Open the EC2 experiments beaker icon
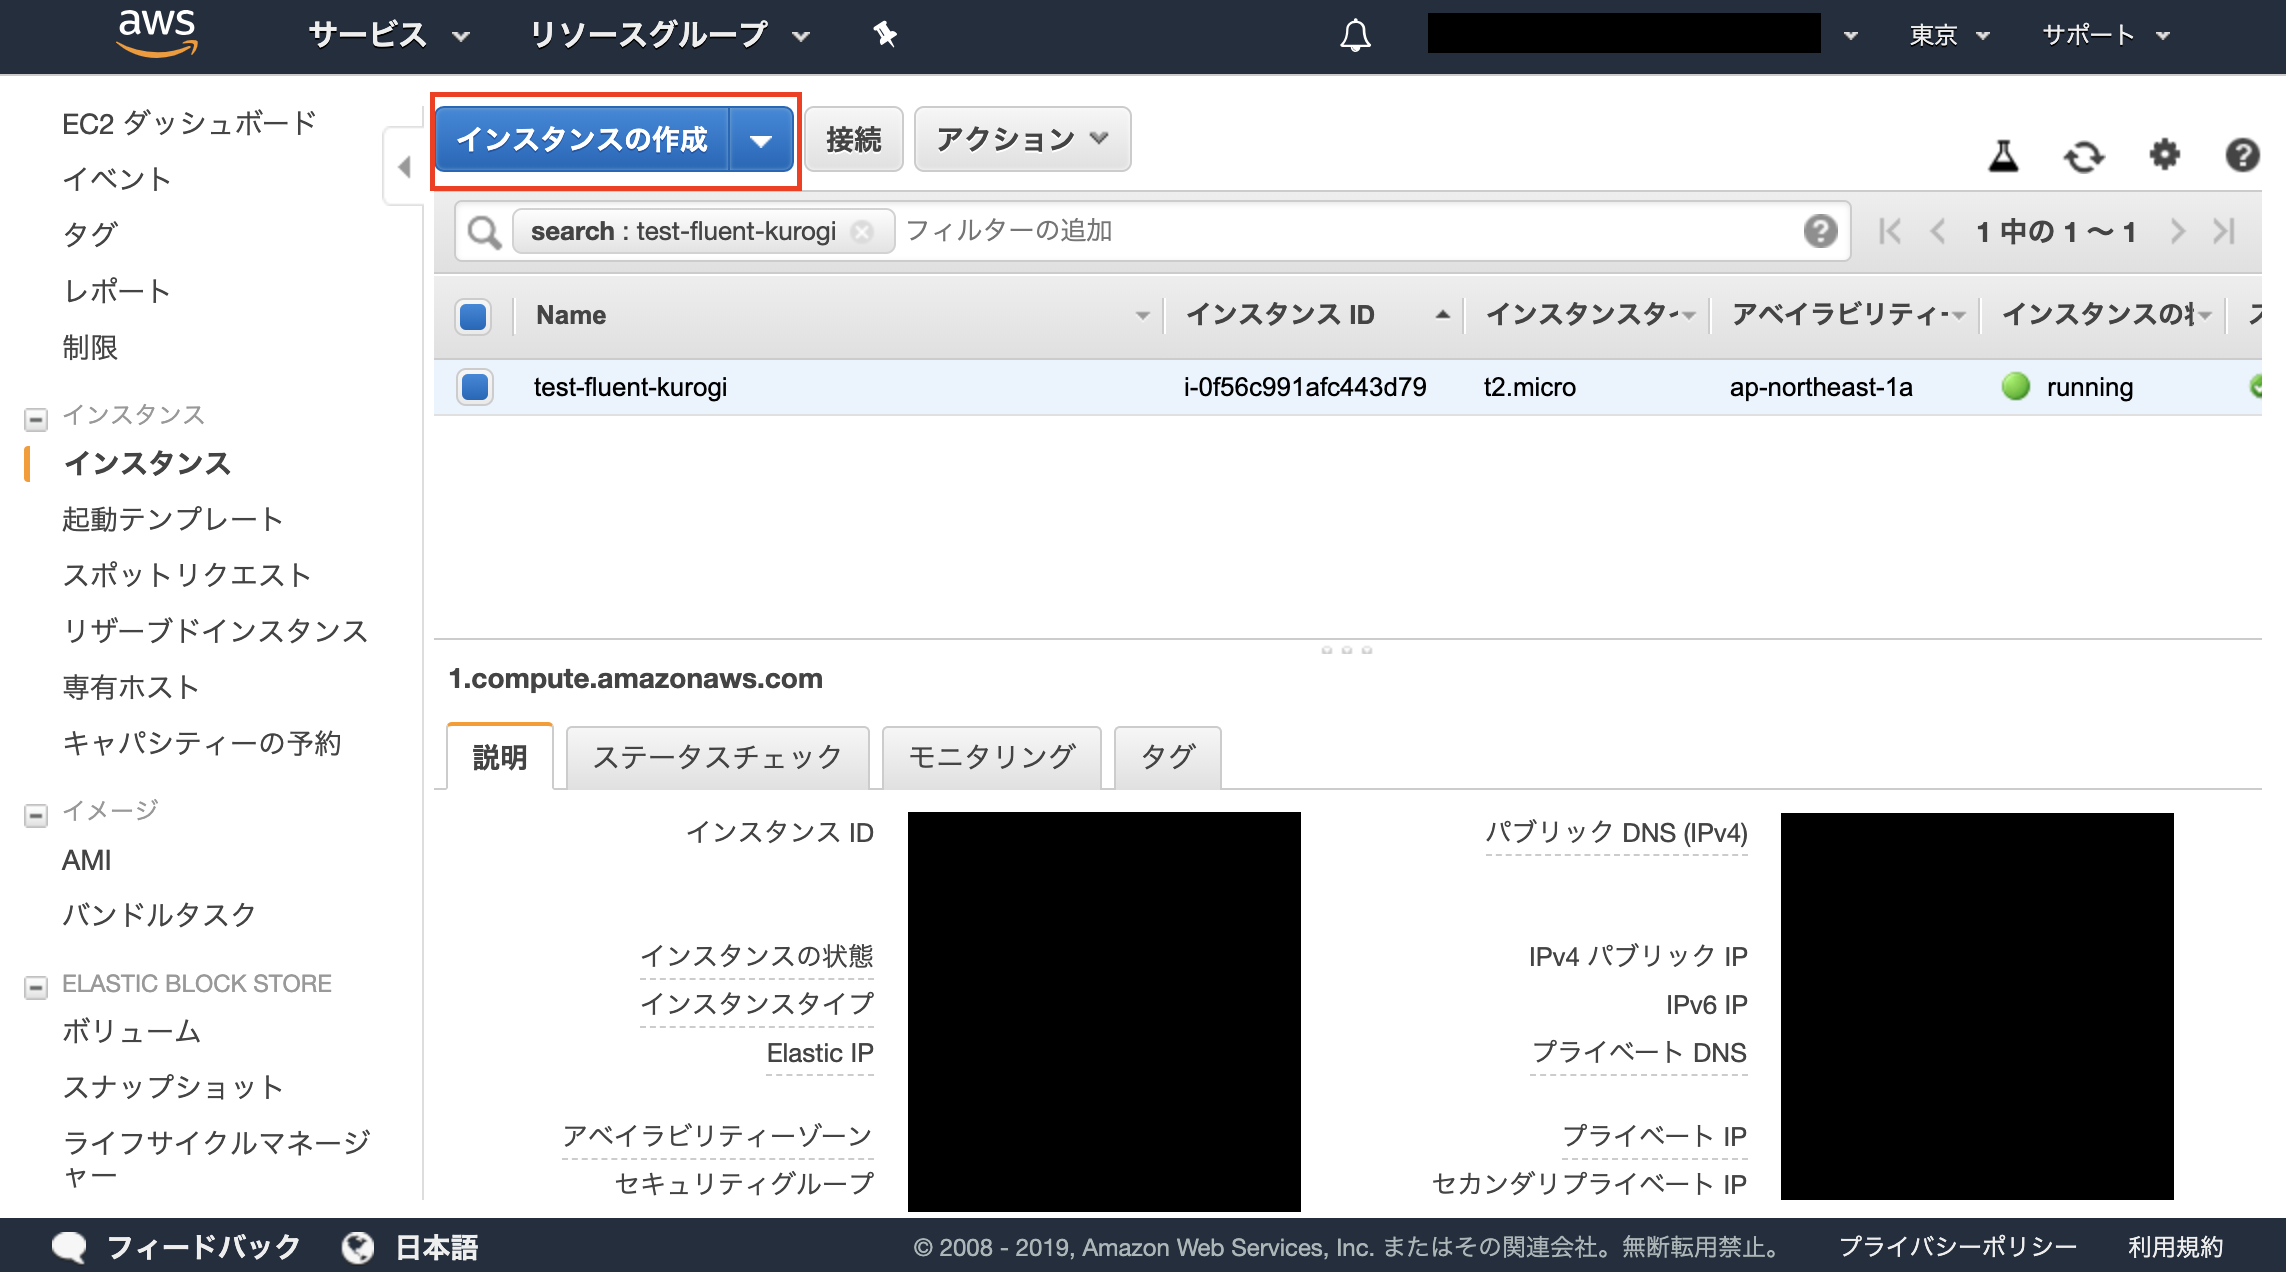 coord(2004,157)
